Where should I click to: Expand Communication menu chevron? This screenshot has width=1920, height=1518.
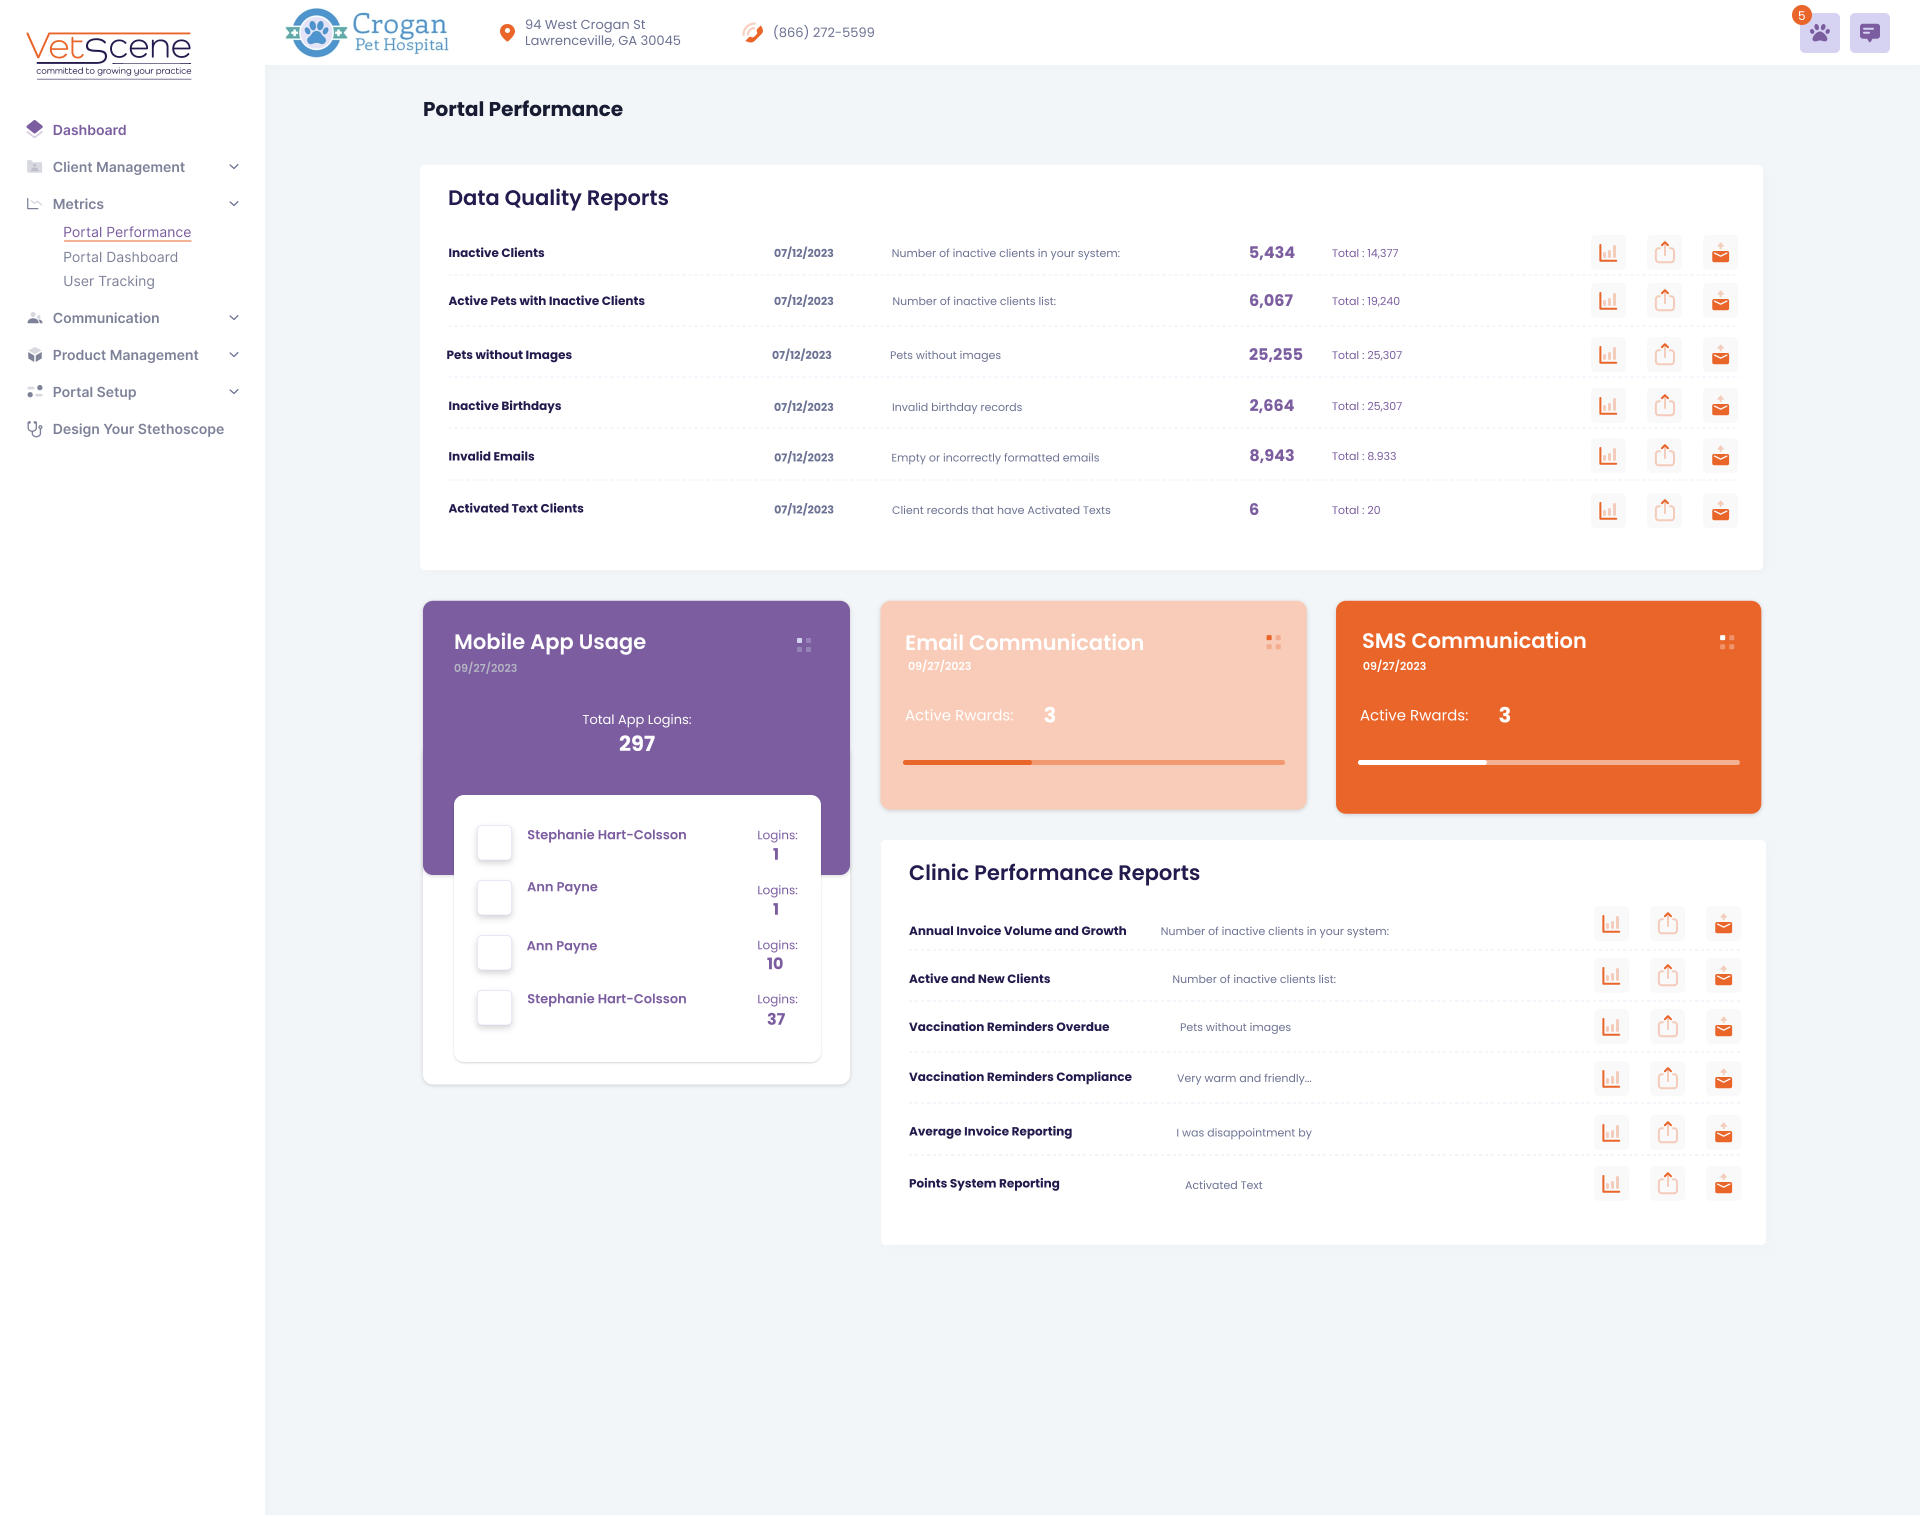[x=234, y=318]
